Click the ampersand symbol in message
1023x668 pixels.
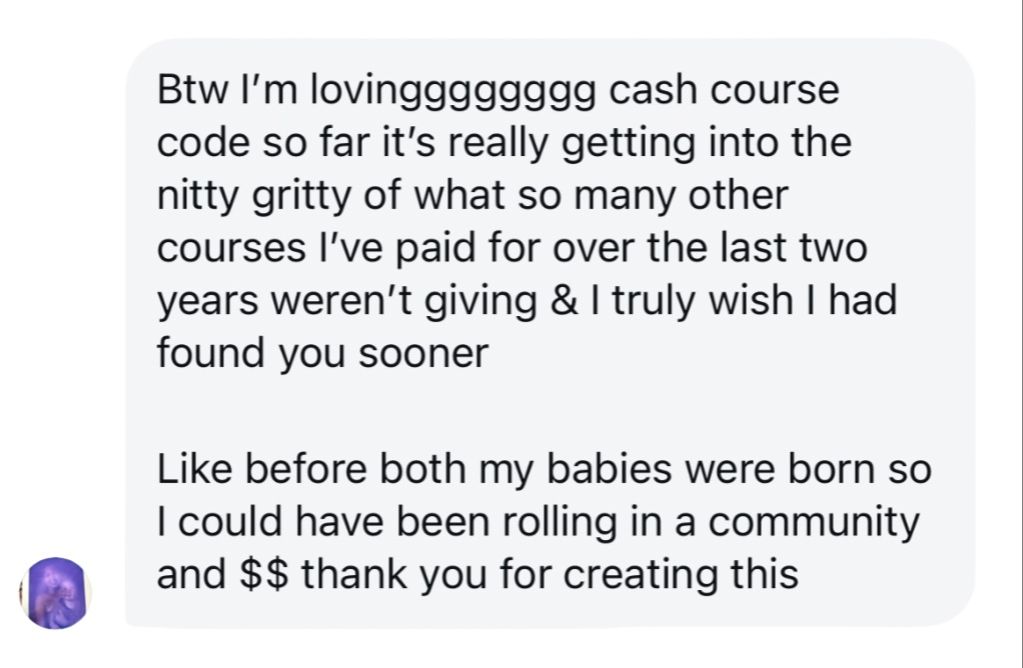pyautogui.click(x=563, y=301)
